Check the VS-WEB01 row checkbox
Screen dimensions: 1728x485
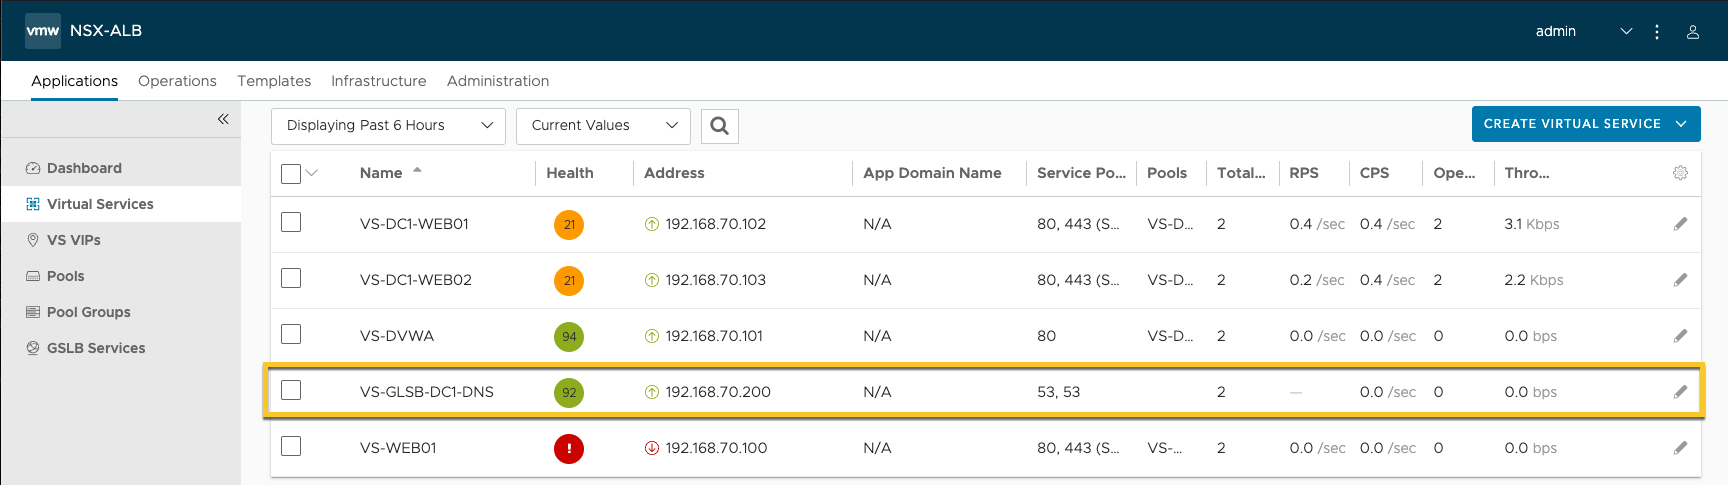[291, 446]
